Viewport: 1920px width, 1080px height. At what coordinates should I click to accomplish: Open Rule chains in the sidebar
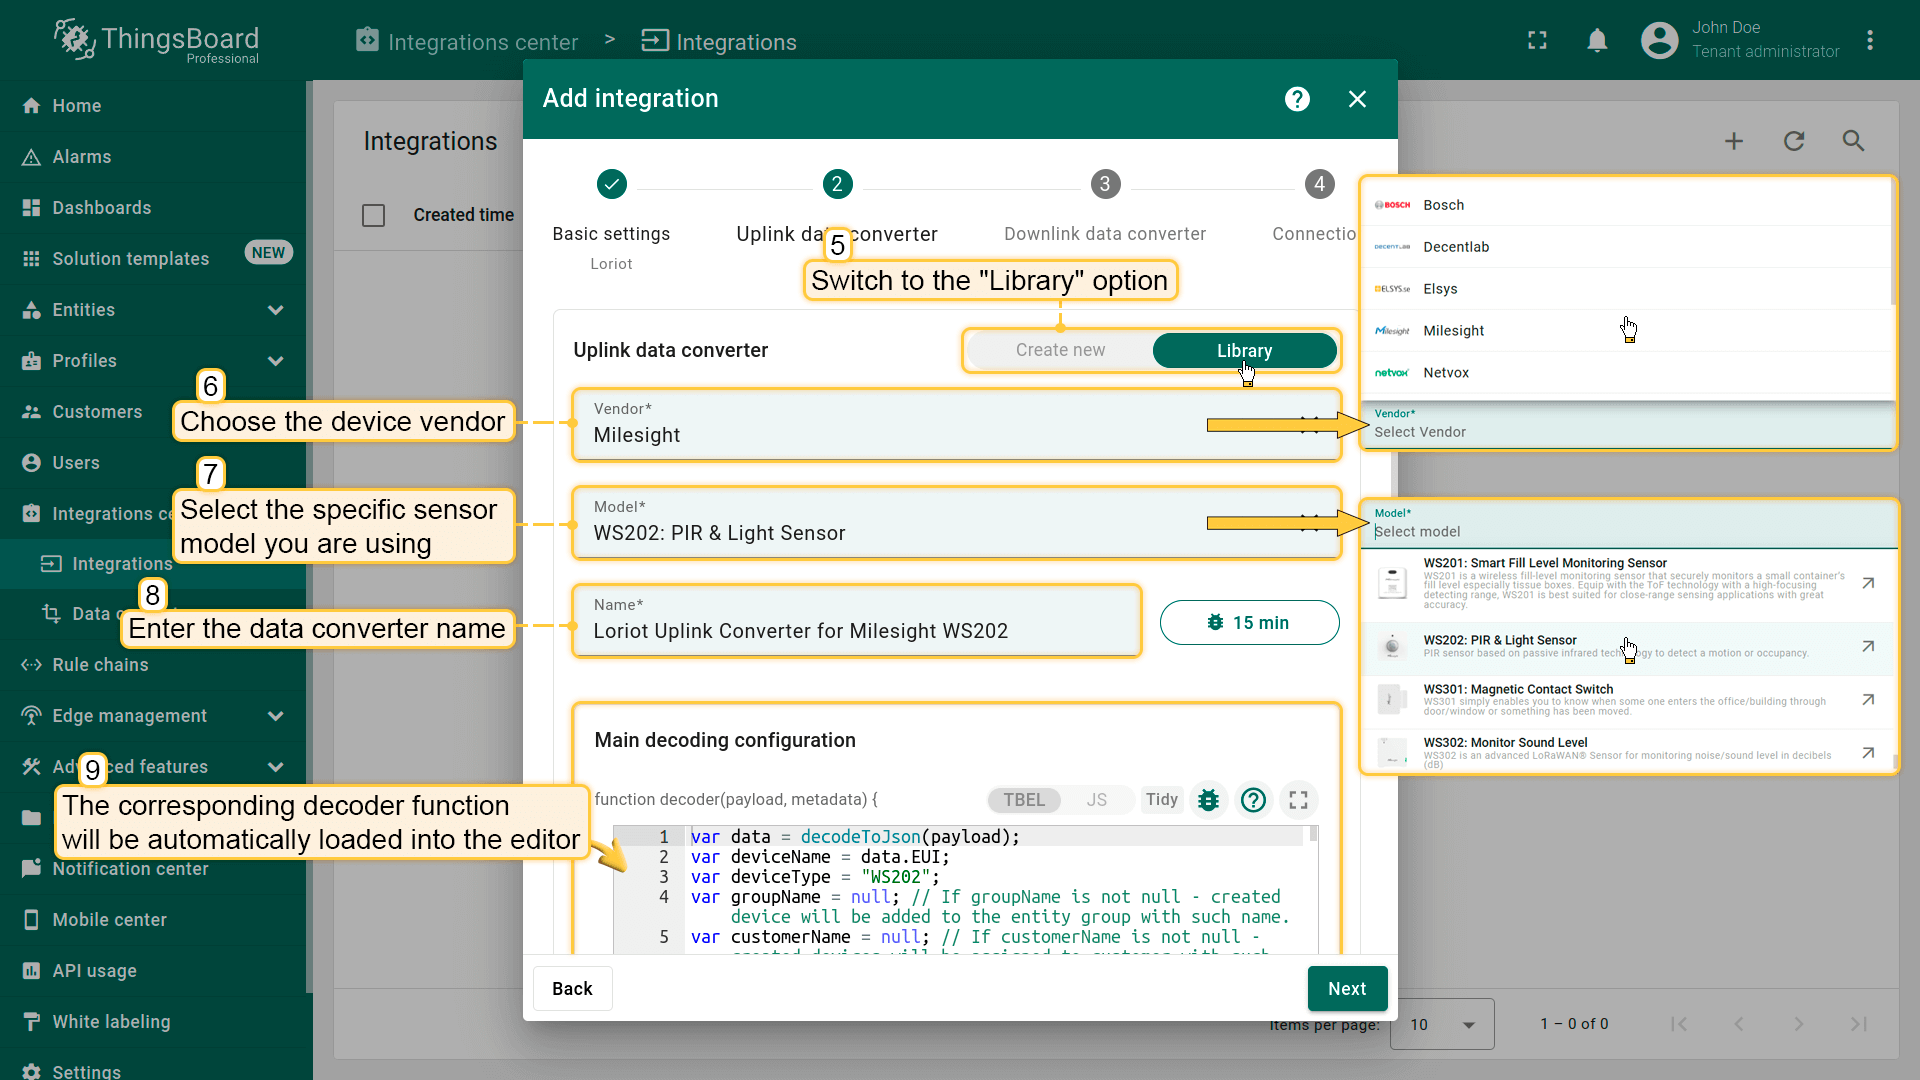[x=100, y=665]
